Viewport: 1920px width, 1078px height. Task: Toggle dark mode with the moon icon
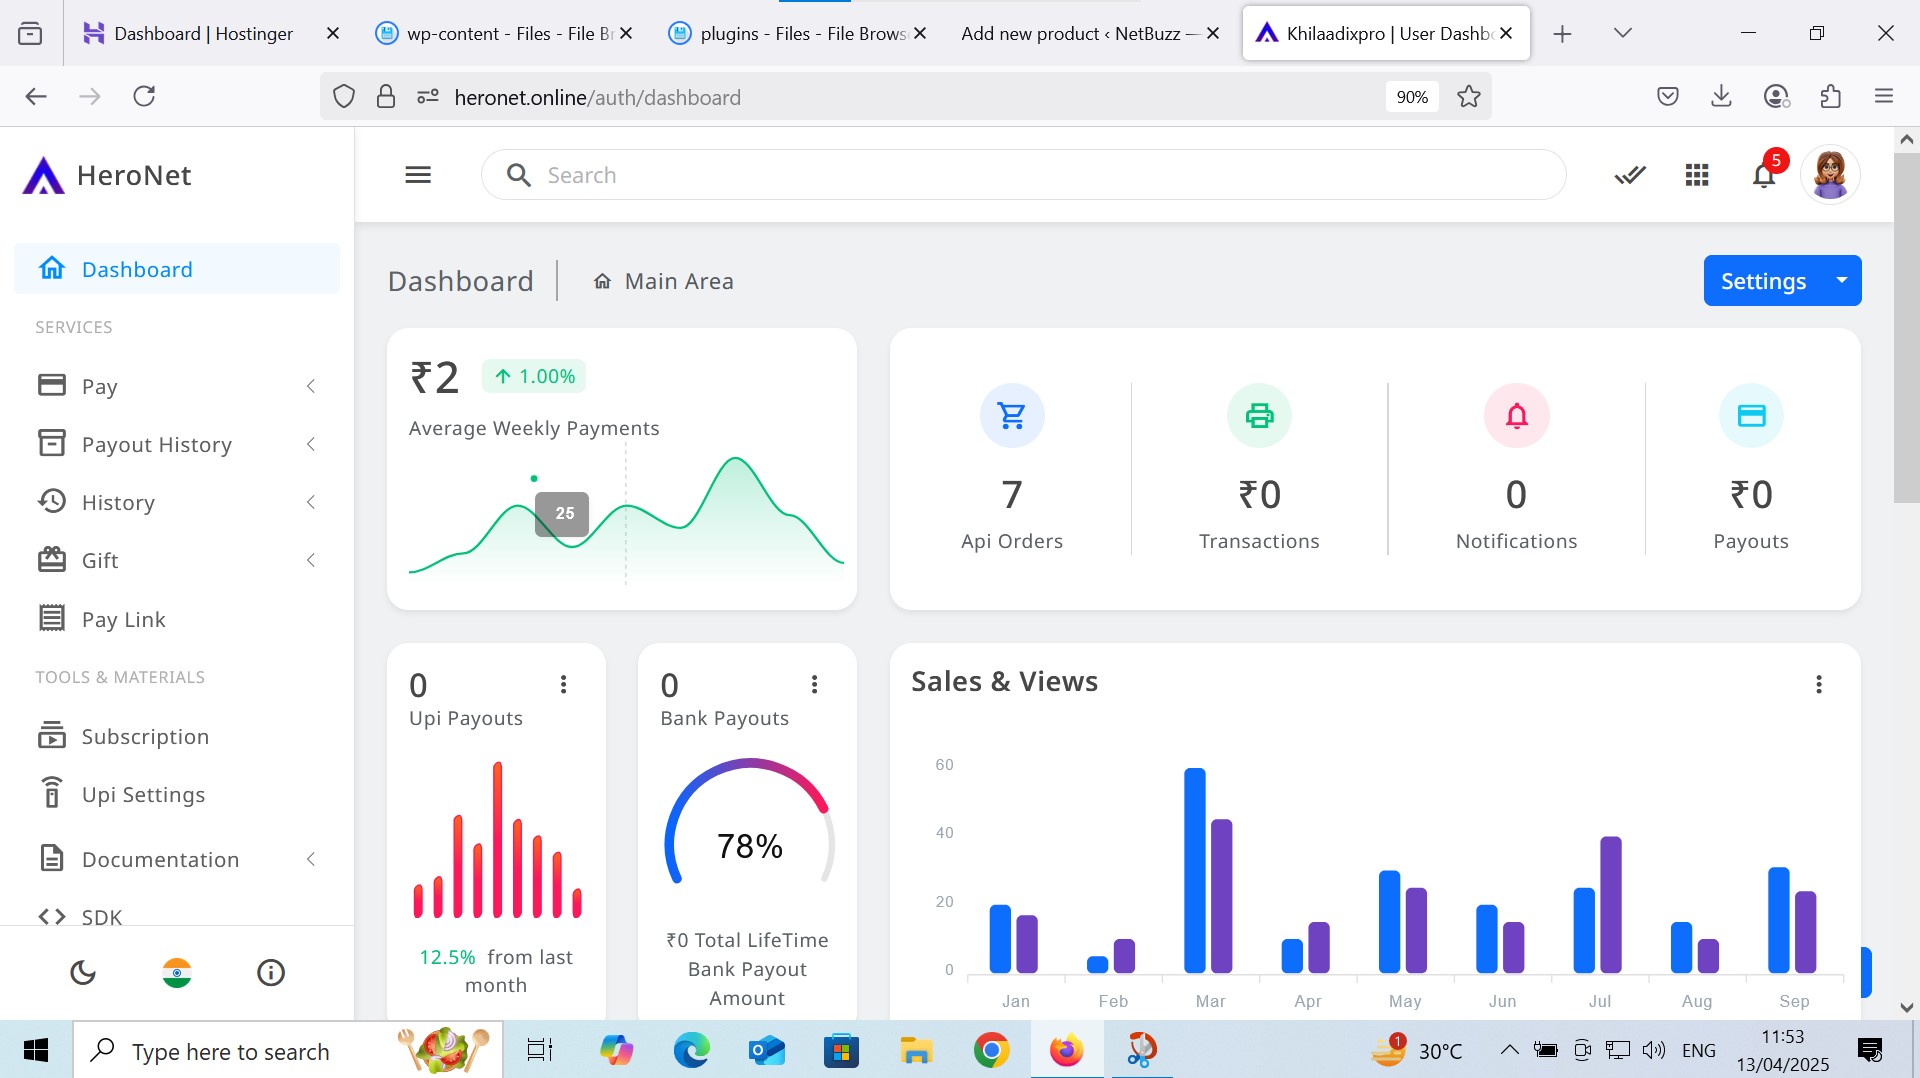point(83,972)
